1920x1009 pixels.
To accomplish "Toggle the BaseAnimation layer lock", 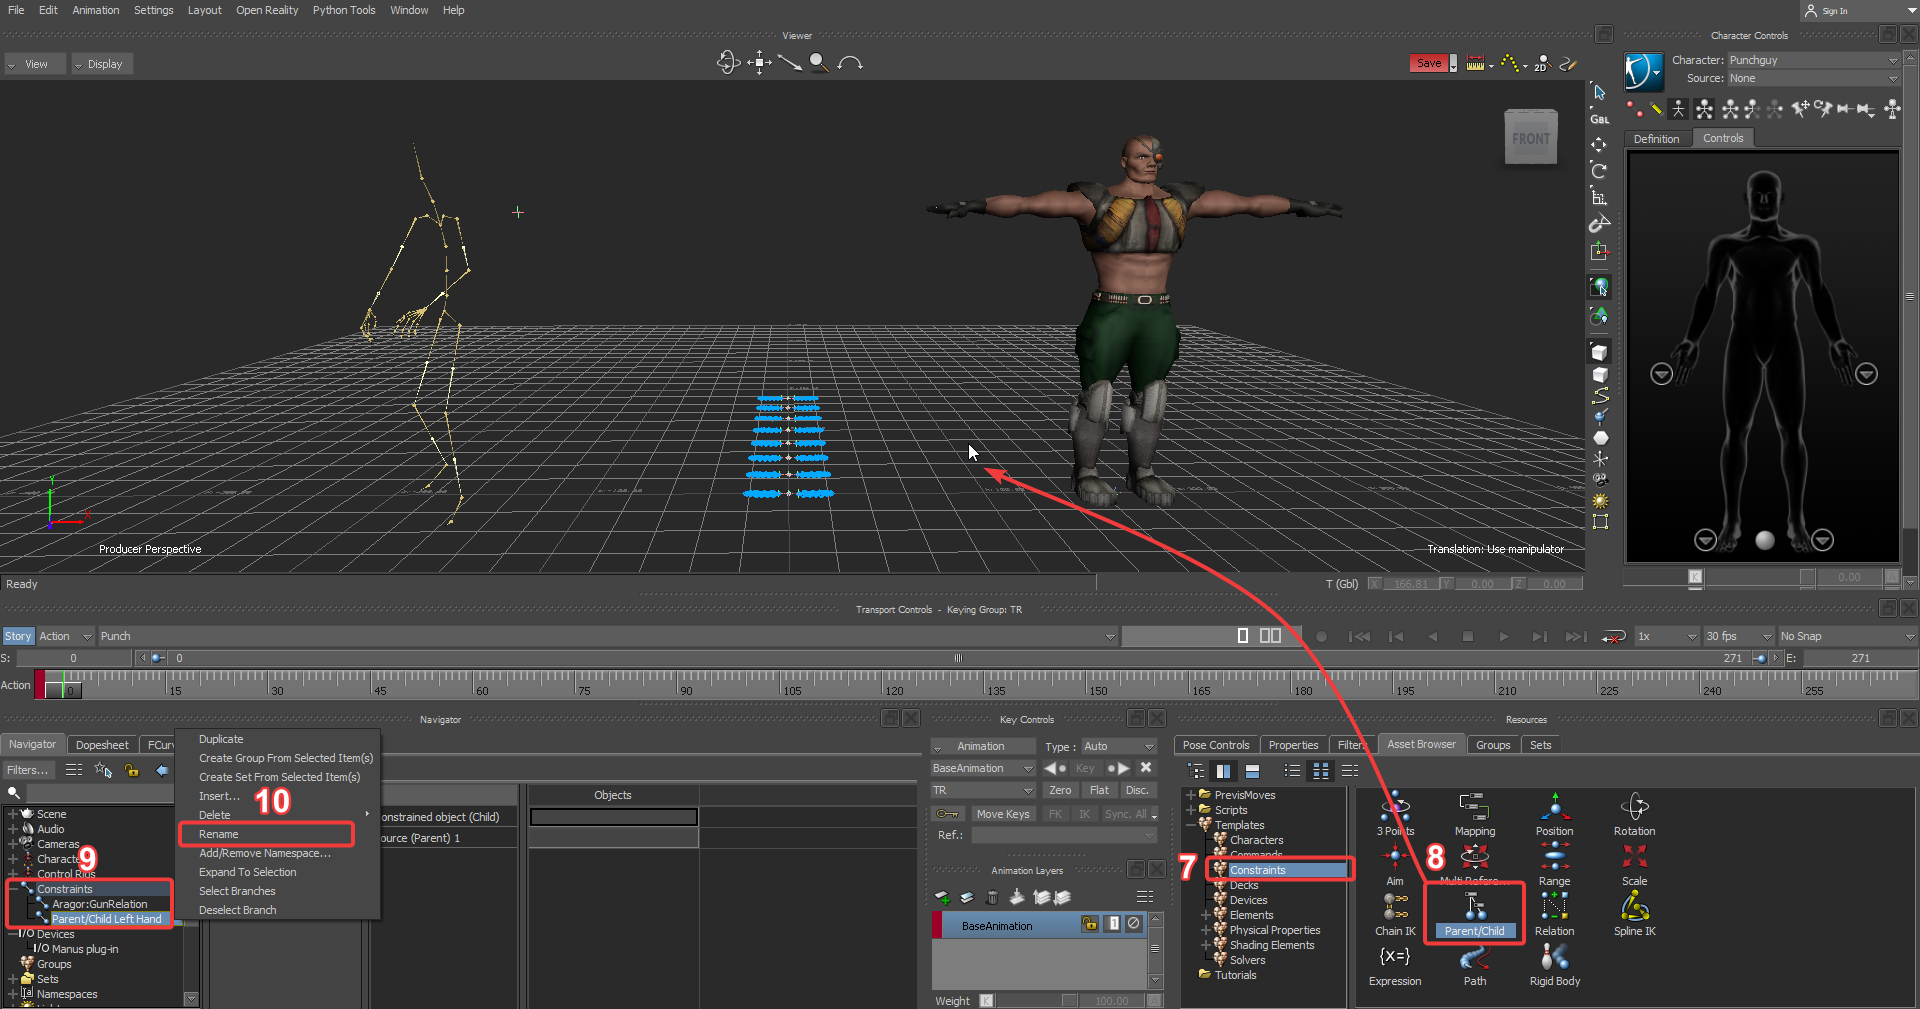I will [x=1090, y=924].
